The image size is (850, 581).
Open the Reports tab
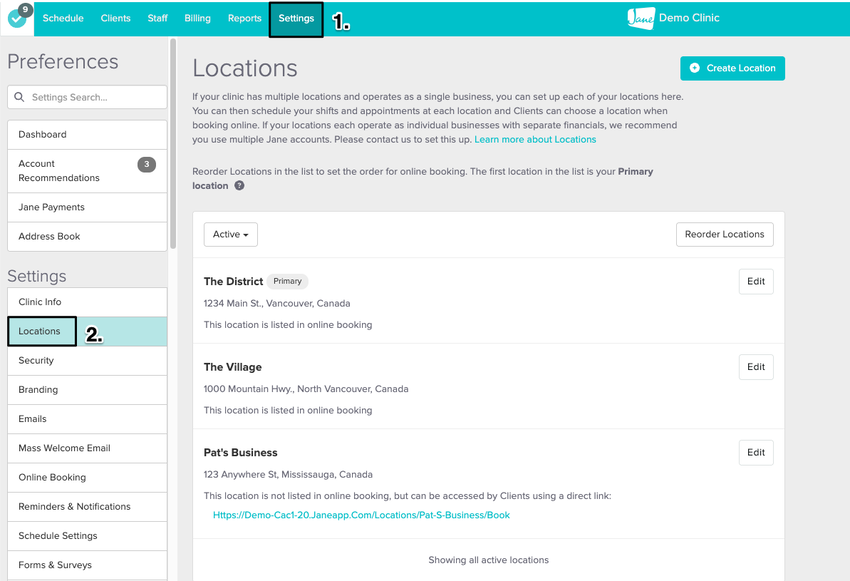[x=244, y=18]
